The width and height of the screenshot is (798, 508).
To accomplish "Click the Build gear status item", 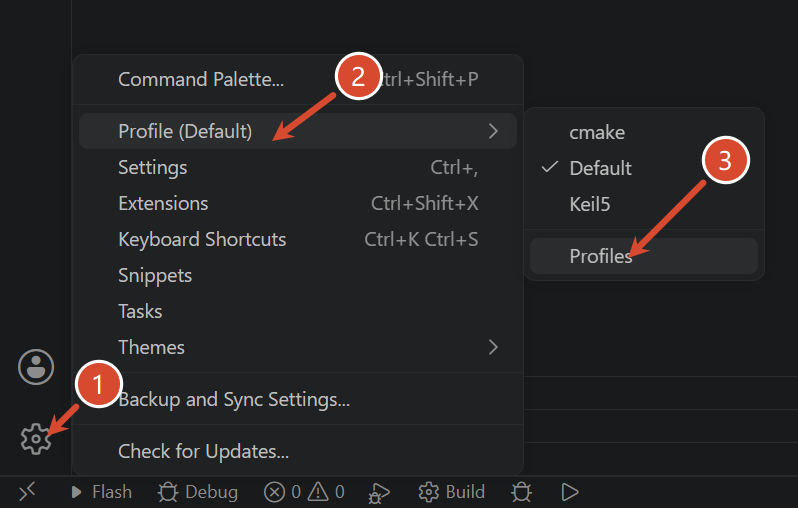I will pos(451,492).
